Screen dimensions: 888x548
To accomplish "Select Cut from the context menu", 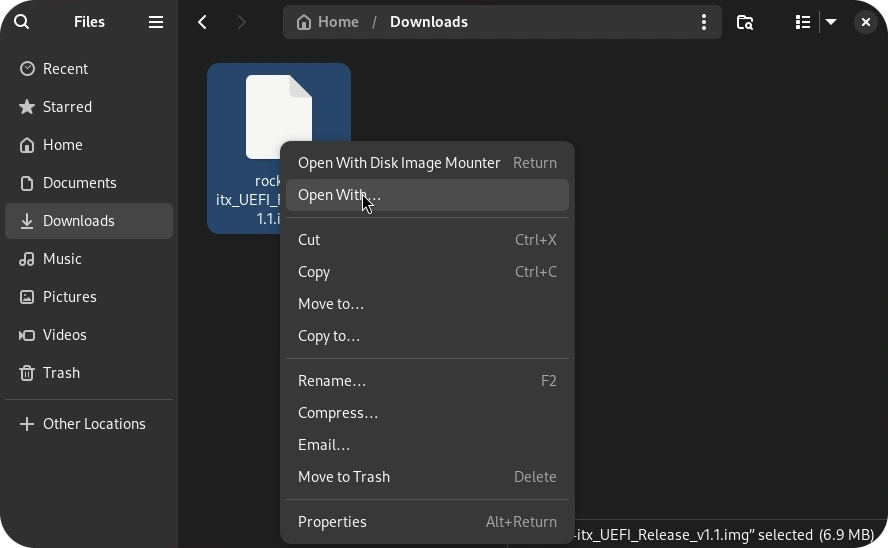I will (x=427, y=240).
